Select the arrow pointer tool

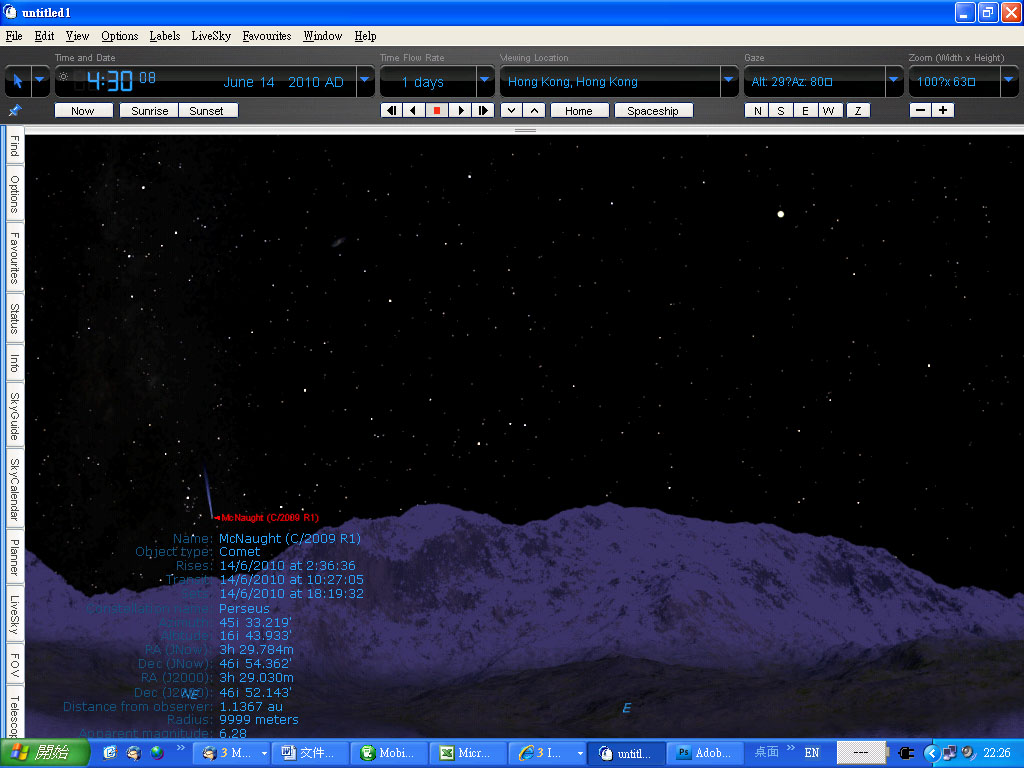point(17,81)
